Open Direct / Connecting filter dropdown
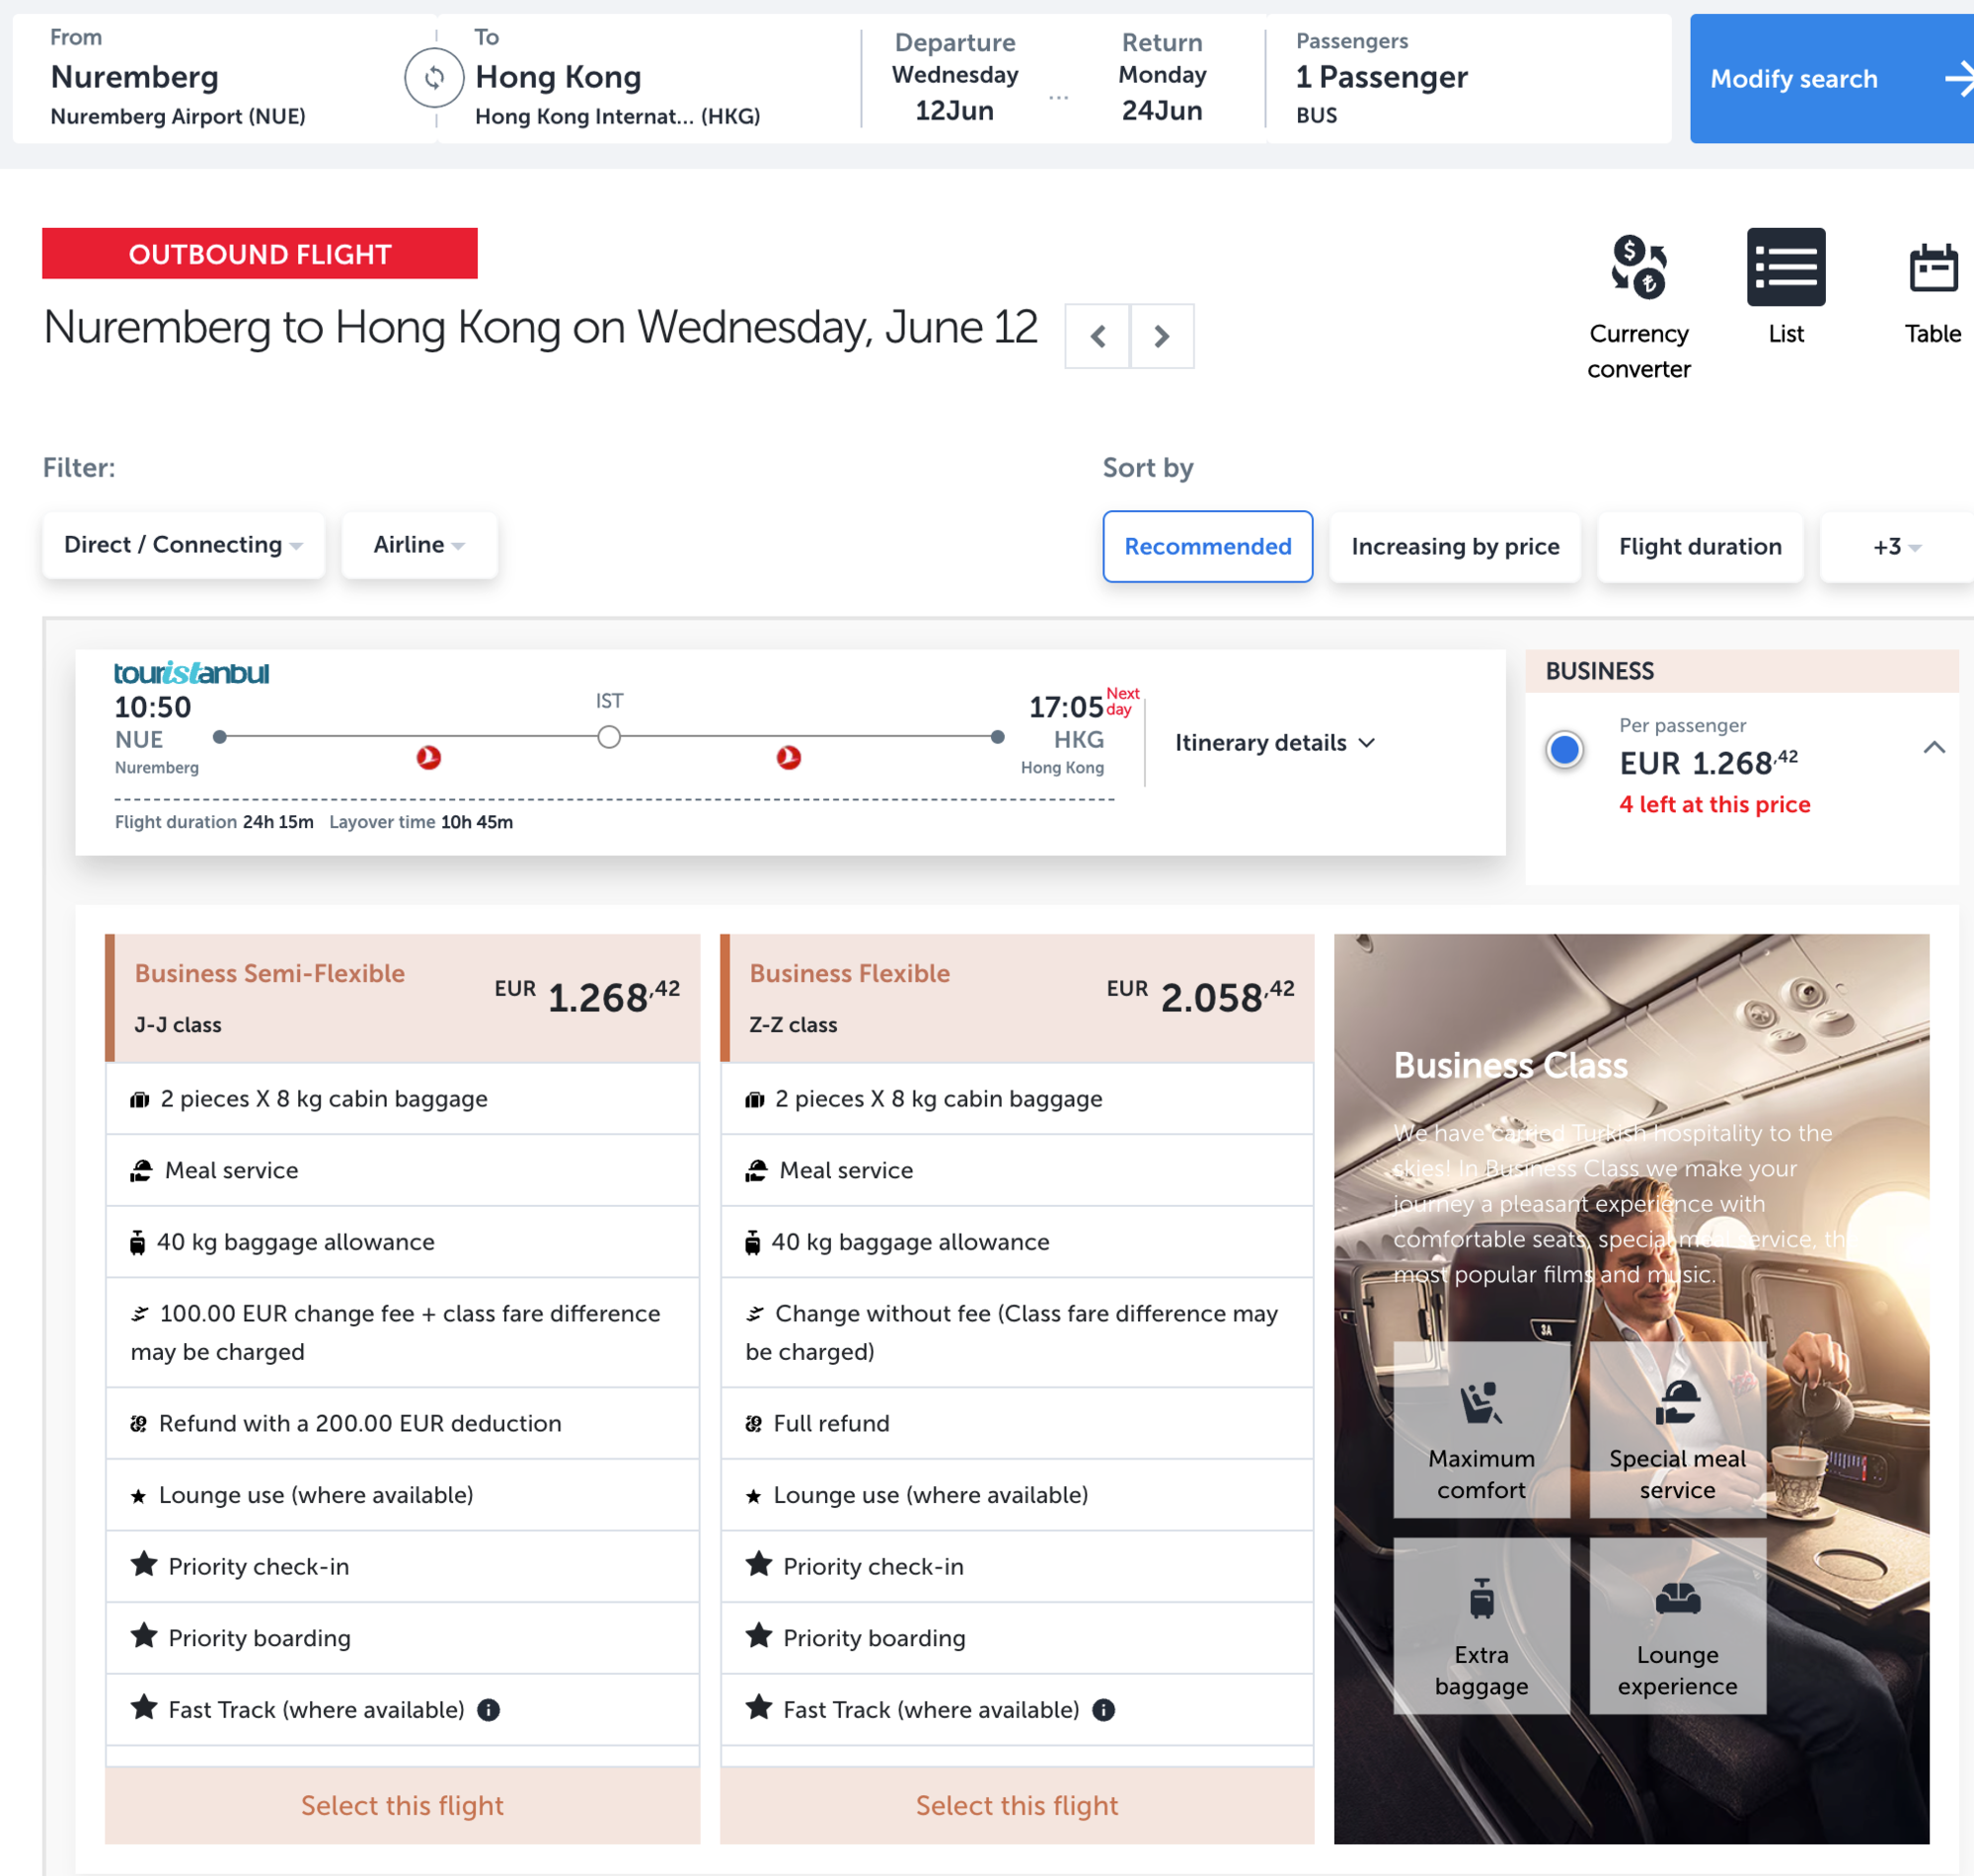Viewport: 1974px width, 1876px height. (183, 545)
